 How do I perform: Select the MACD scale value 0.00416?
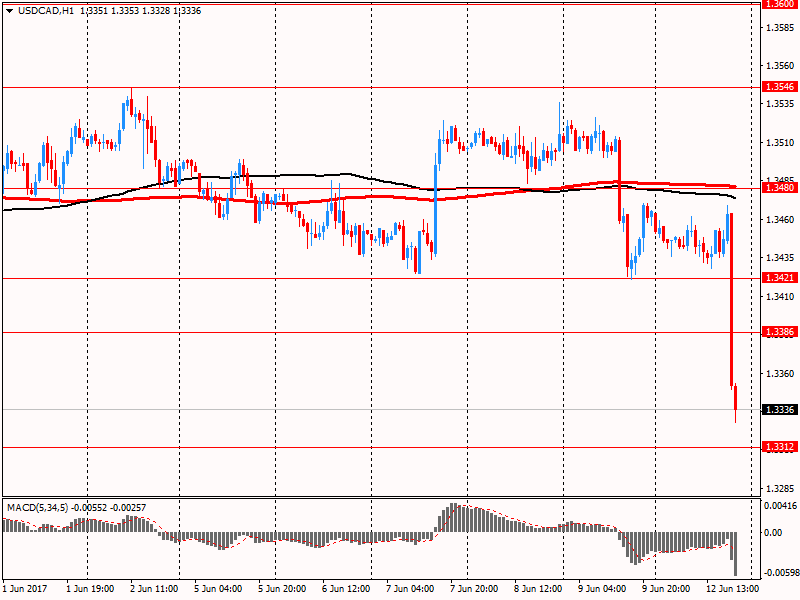[781, 506]
